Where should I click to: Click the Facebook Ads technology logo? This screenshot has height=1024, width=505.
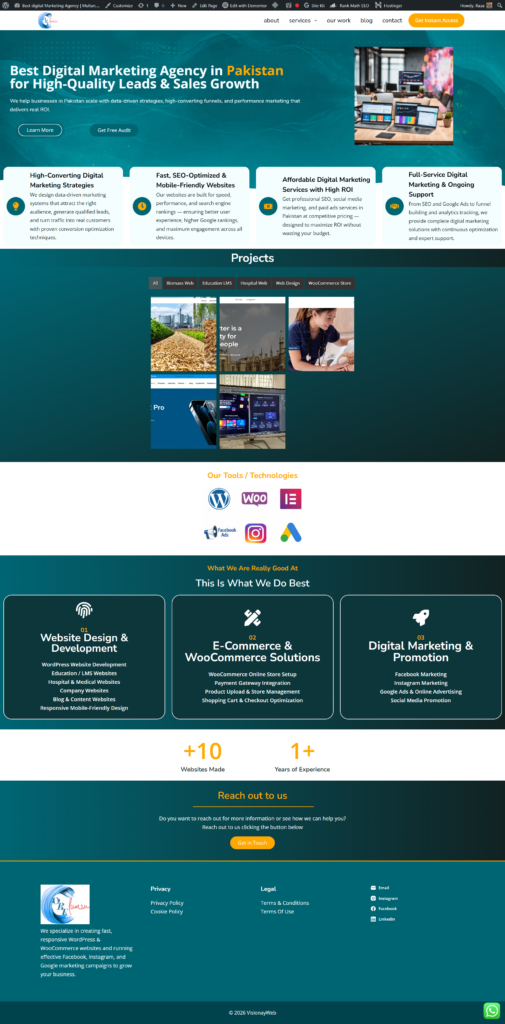pyautogui.click(x=220, y=533)
